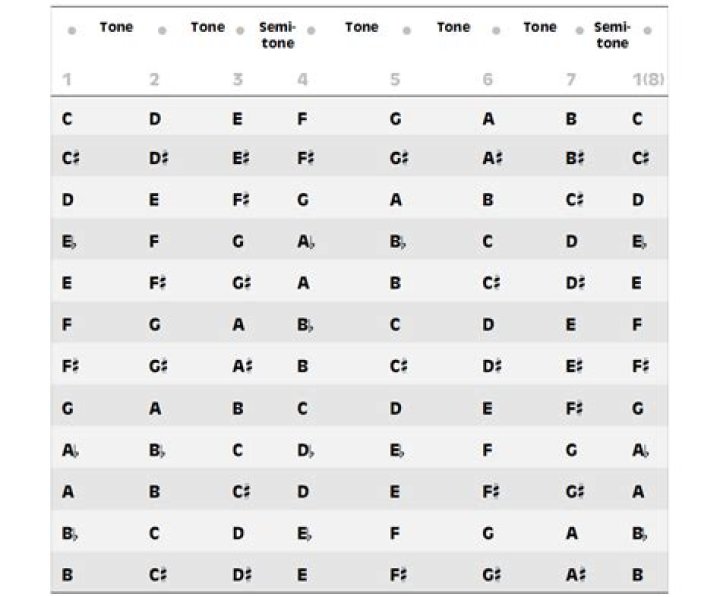Click 'B♯' in the C♯ major row
This screenshot has width=720, height=597.
pos(575,158)
